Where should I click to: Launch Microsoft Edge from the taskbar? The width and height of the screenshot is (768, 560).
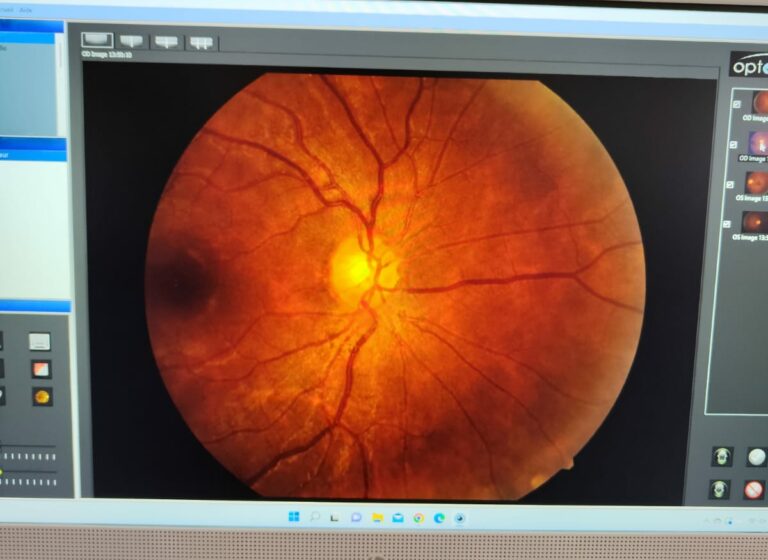point(439,518)
